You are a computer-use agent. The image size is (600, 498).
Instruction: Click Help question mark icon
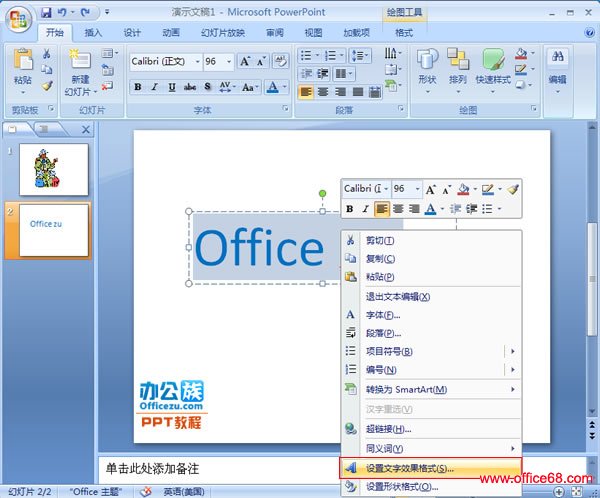tap(590, 33)
